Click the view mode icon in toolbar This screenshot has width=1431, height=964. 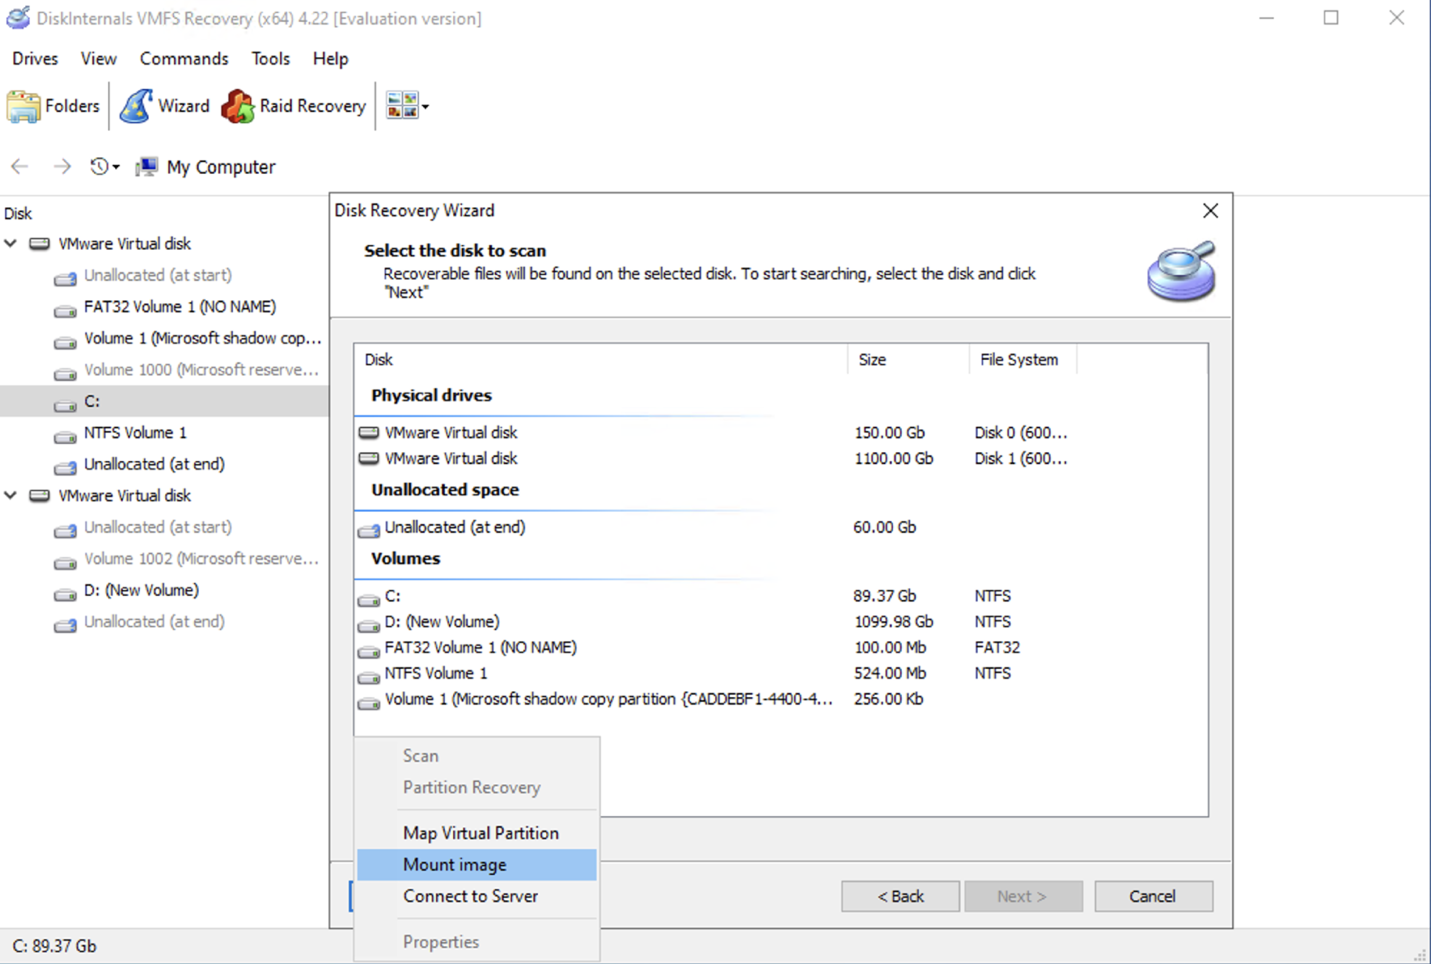click(401, 105)
